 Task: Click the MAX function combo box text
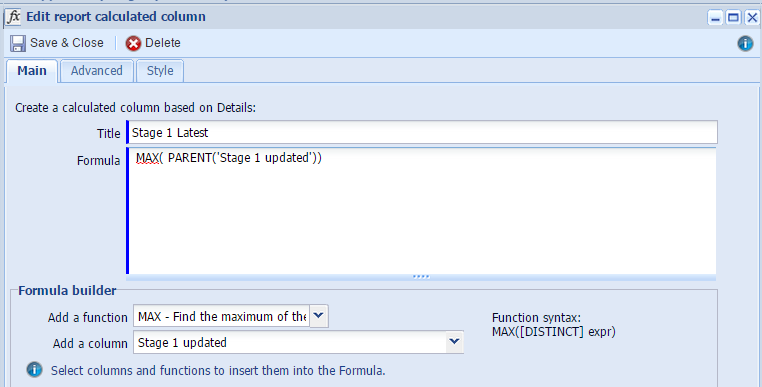tap(222, 317)
